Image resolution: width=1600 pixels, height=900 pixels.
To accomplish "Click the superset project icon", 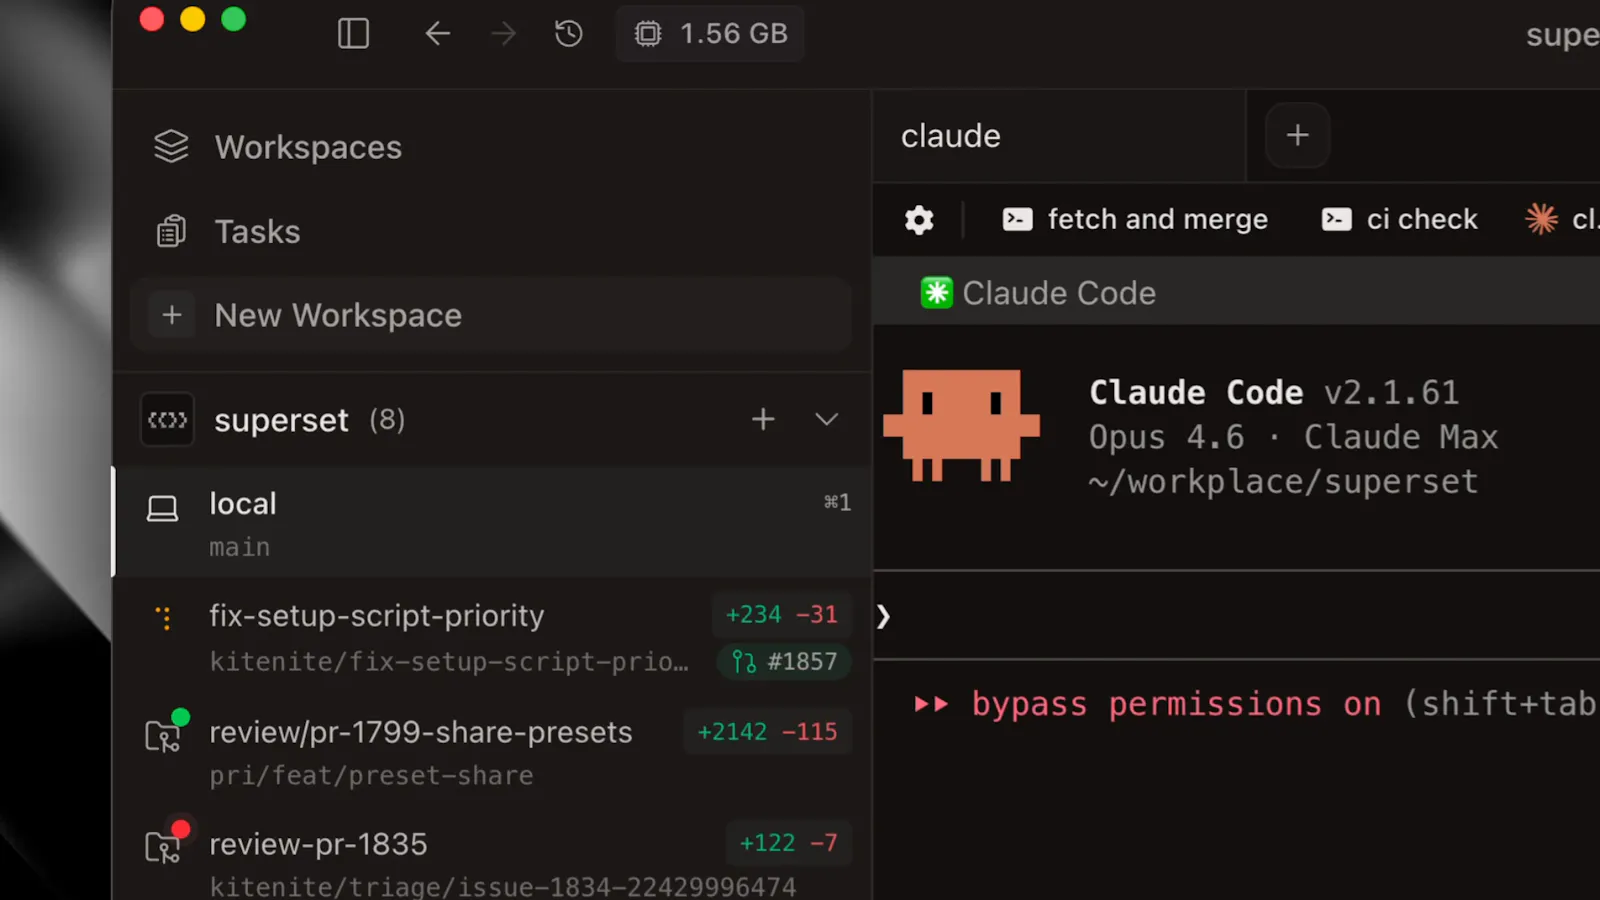I will pos(167,420).
